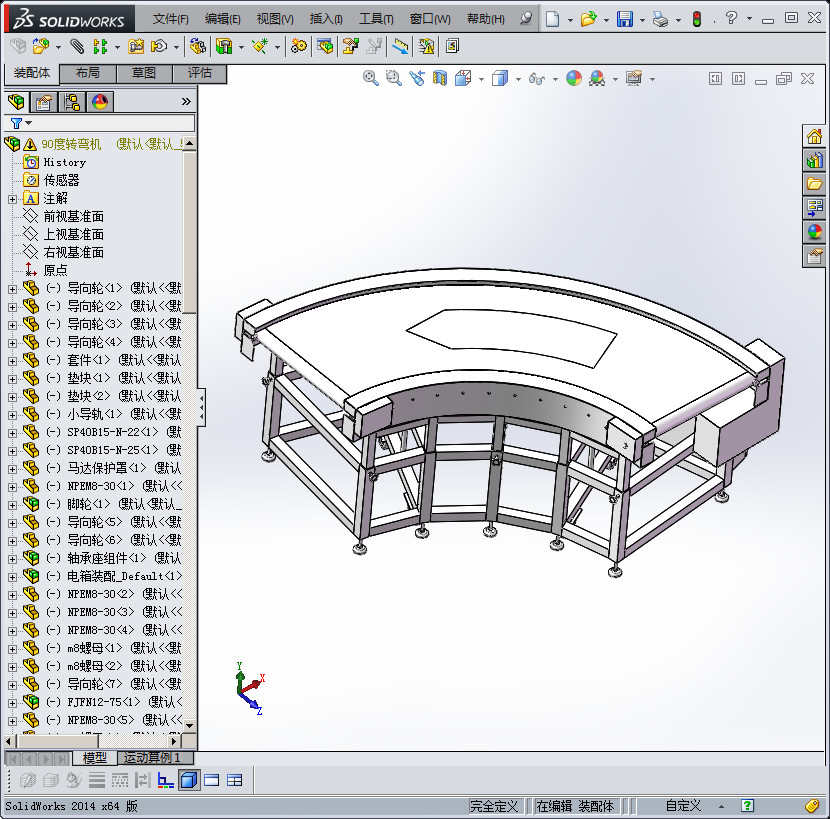Viewport: 830px width, 819px height.
Task: Expand the 导向轮<1> component node
Action: tap(12, 290)
